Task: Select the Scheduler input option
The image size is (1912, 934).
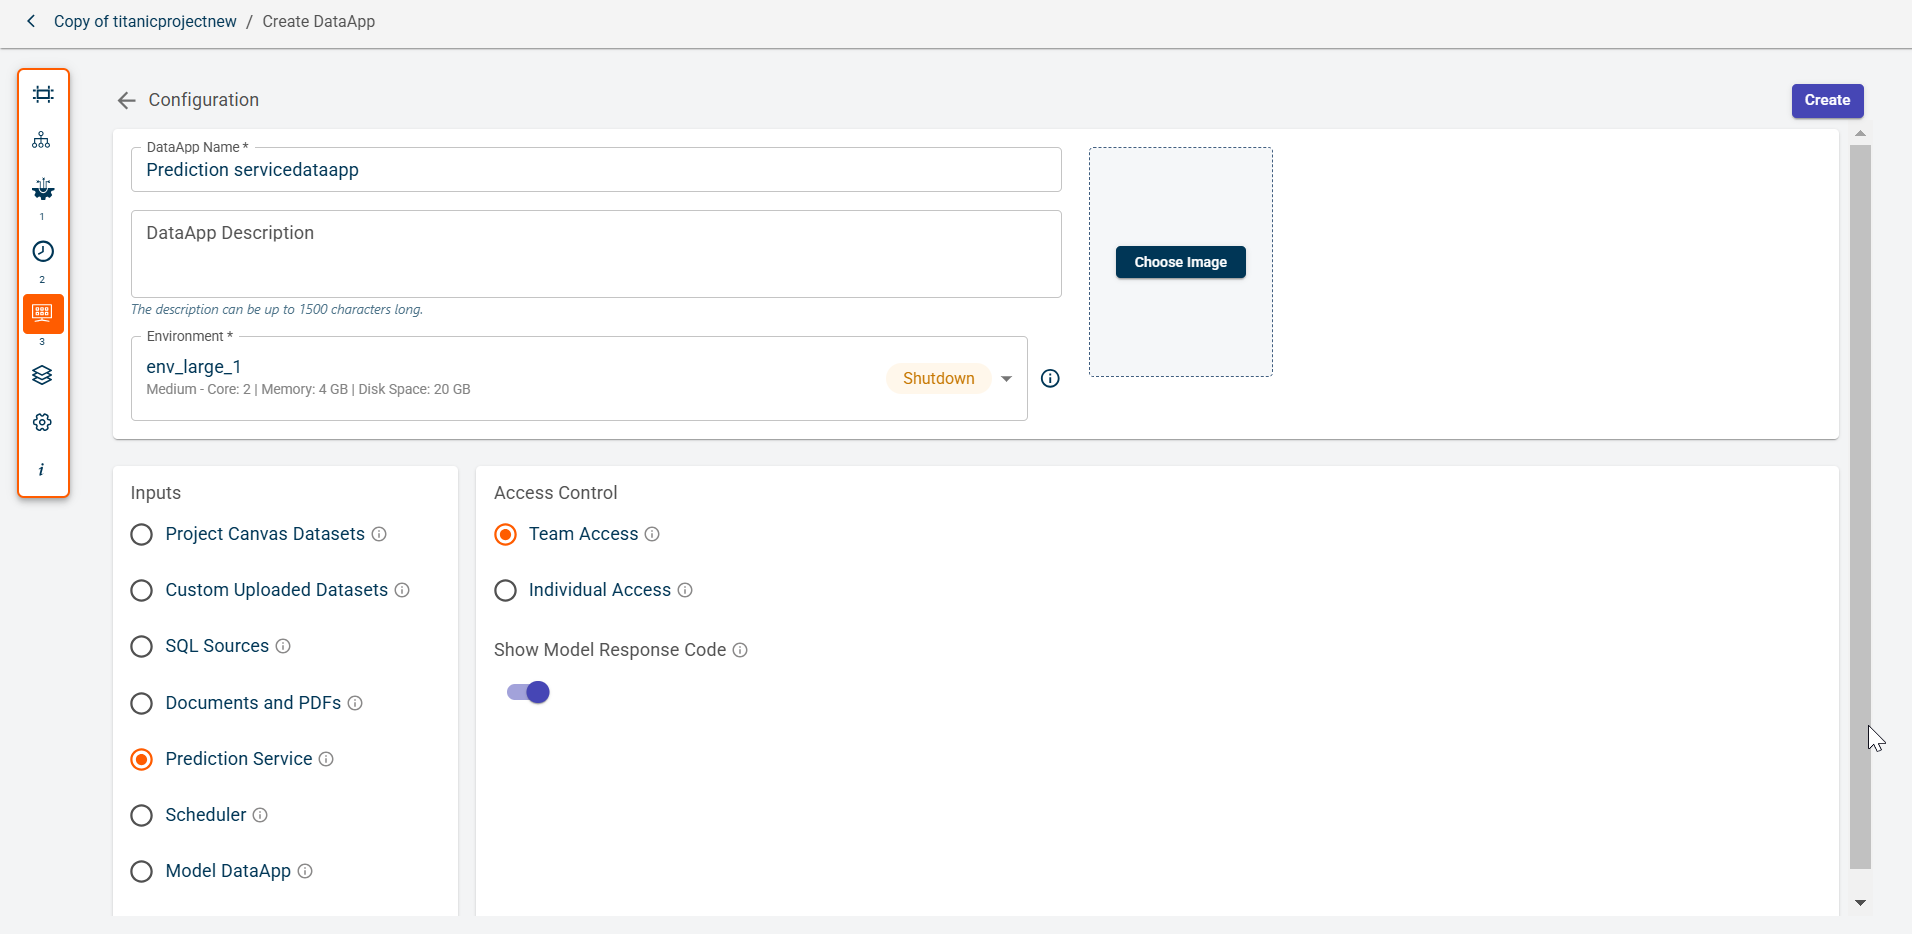Action: 142,815
